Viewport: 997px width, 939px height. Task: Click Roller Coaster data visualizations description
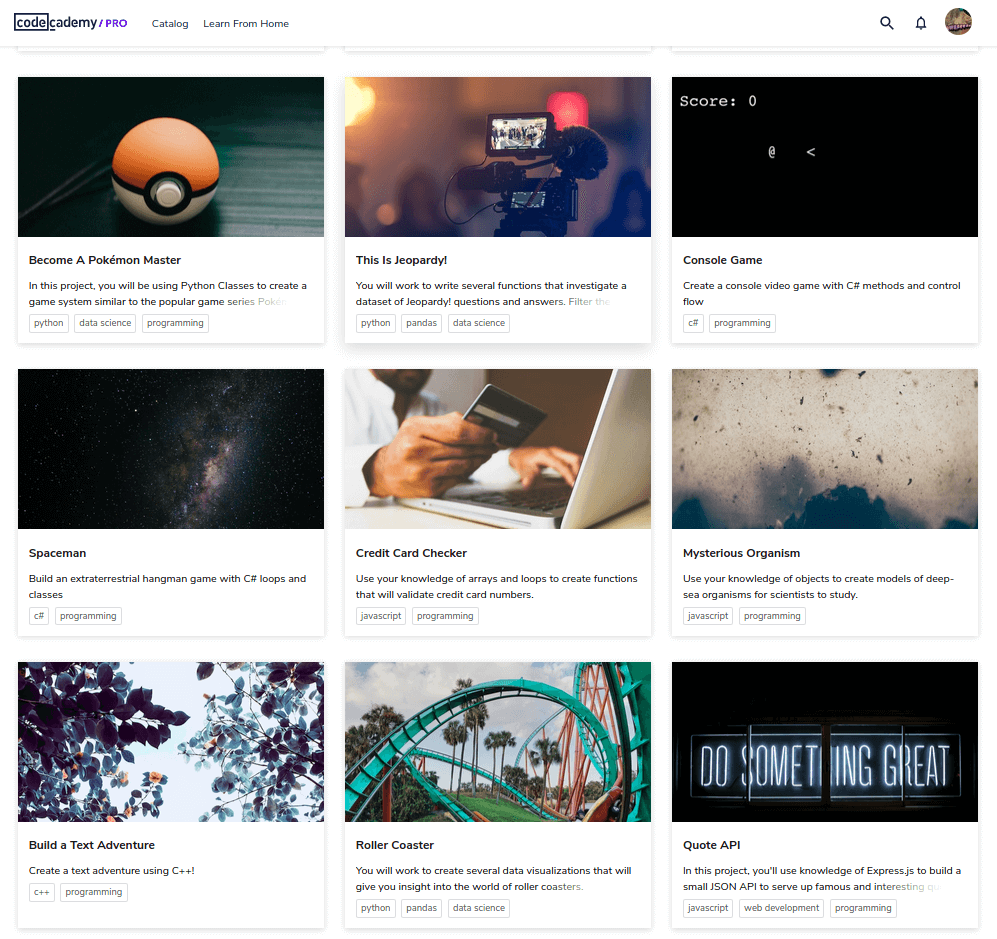pos(493,879)
